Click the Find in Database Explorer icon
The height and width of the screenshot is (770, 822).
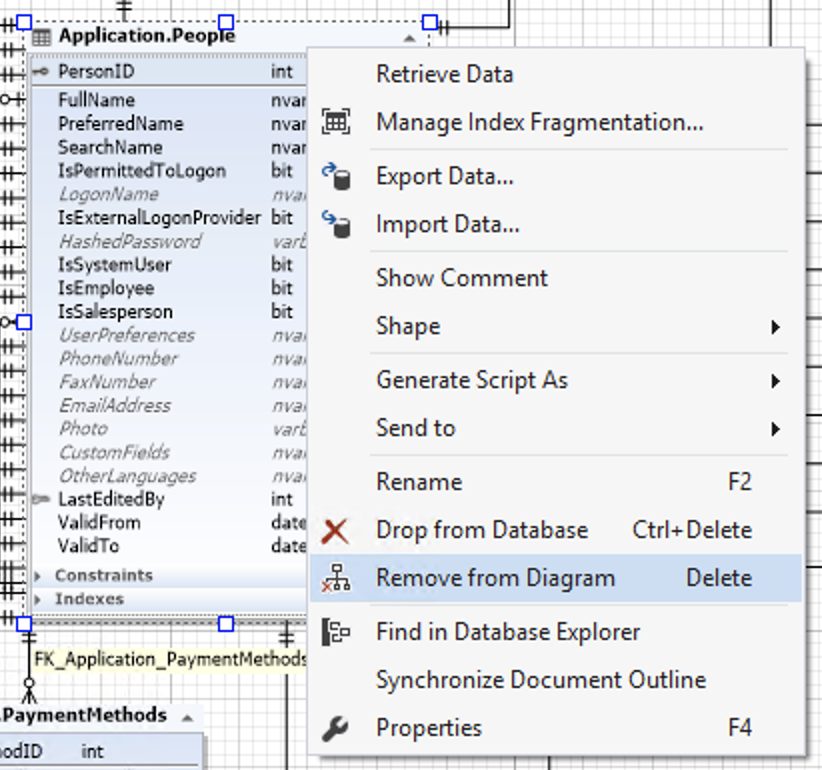(336, 632)
